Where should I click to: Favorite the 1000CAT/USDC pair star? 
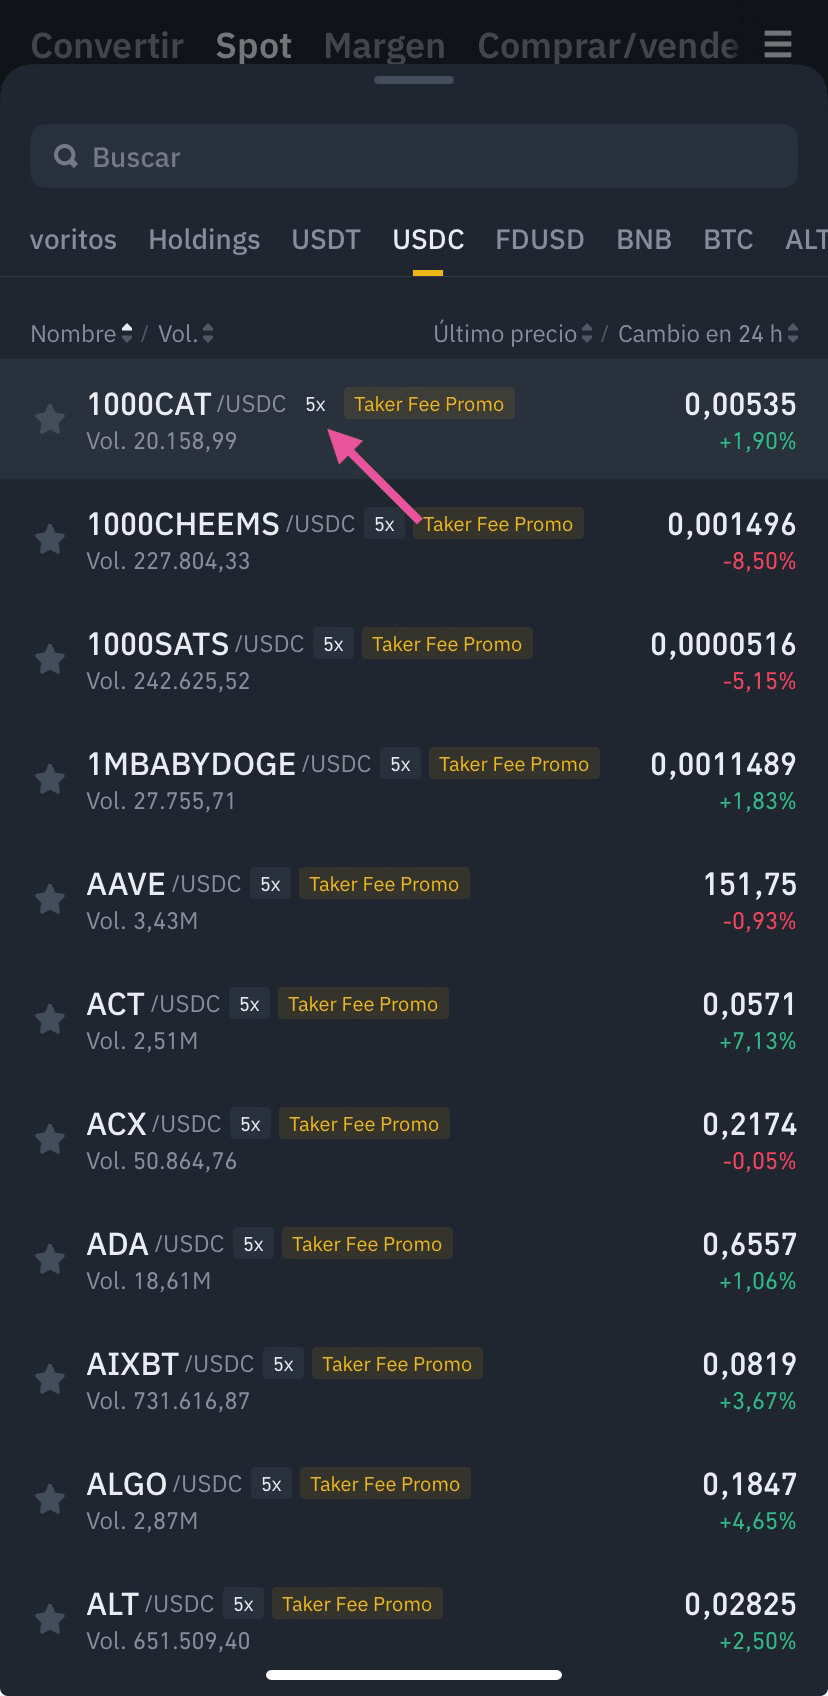pos(50,419)
